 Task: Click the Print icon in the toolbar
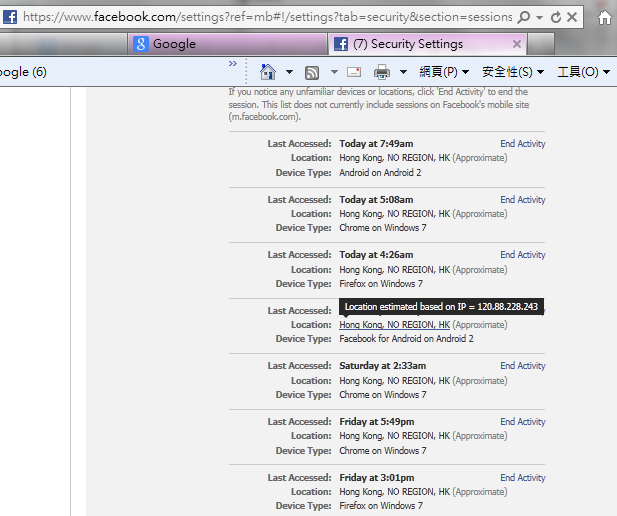tap(381, 72)
